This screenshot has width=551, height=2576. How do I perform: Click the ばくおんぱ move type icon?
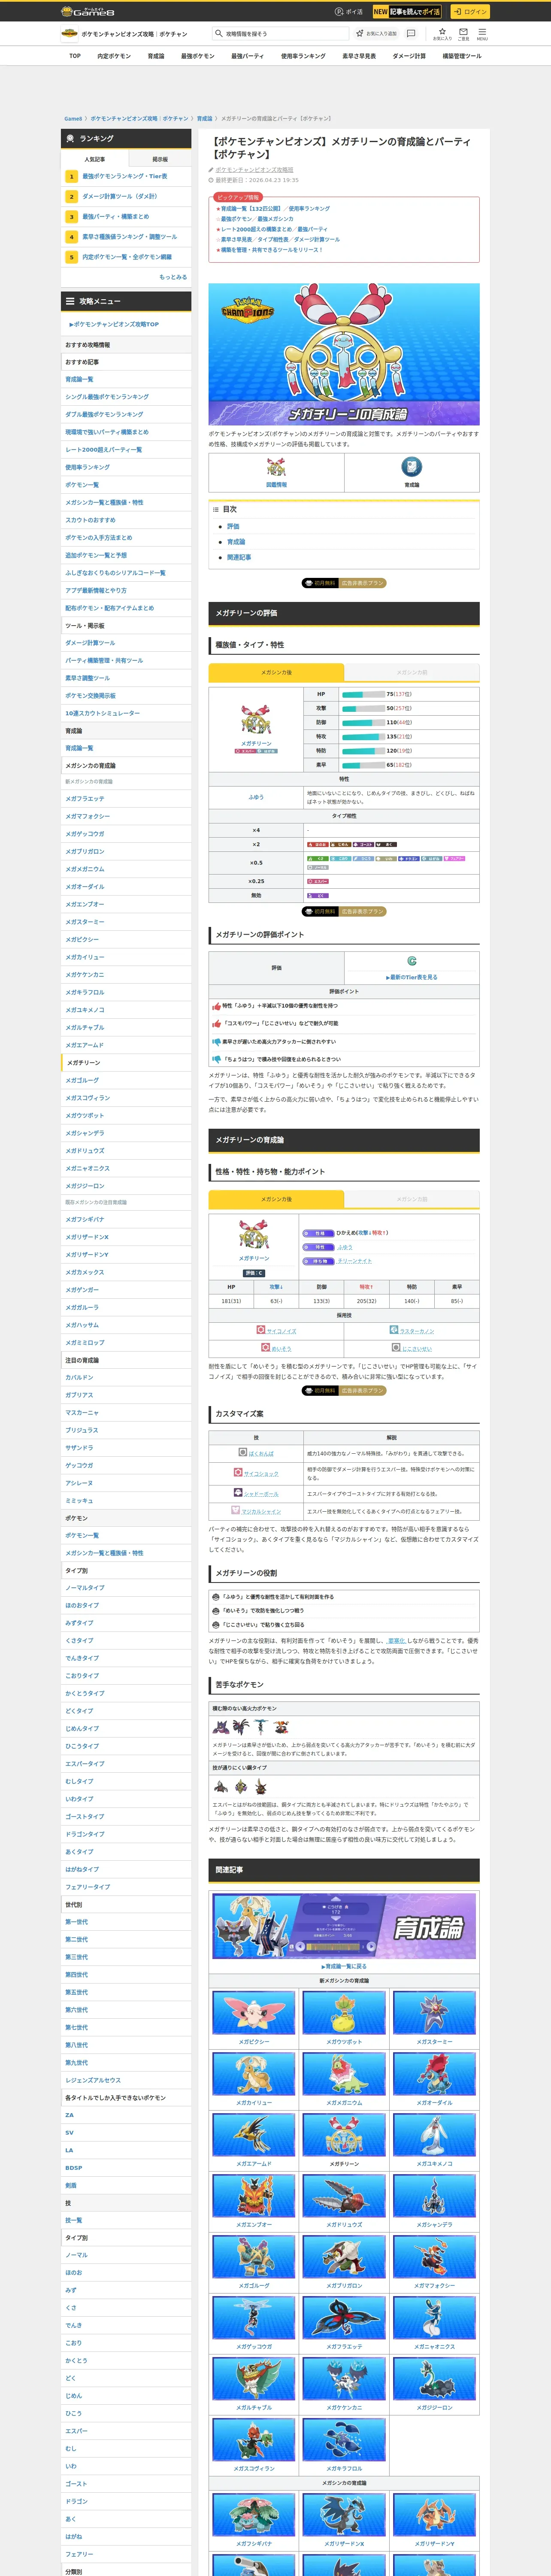[243, 1452]
